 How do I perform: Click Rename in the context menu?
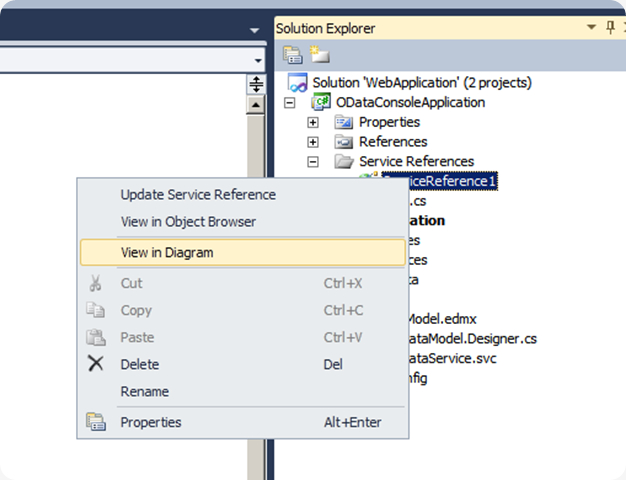click(145, 391)
